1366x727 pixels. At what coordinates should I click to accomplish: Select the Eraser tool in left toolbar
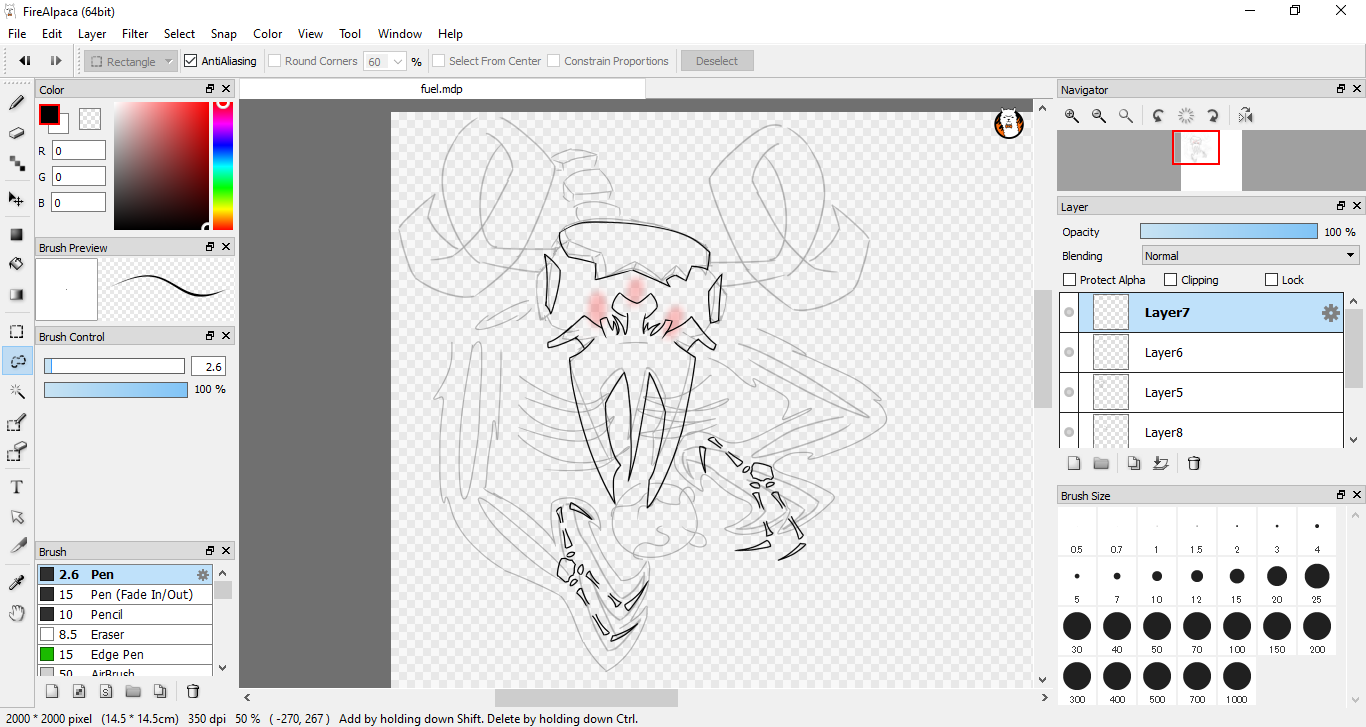16,133
